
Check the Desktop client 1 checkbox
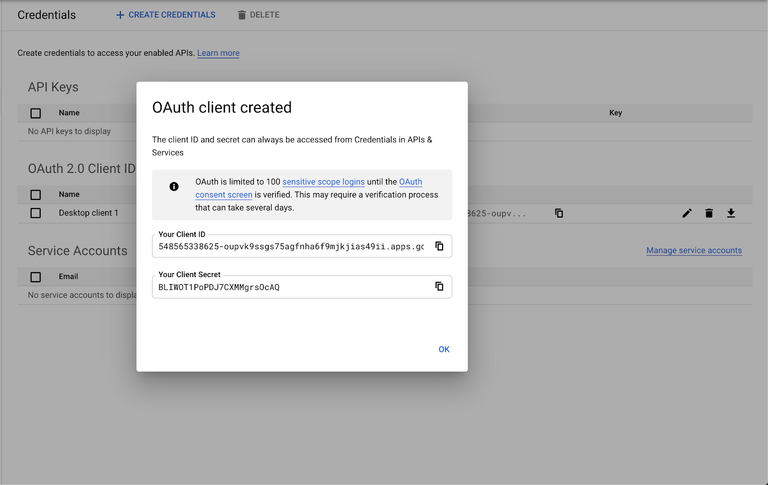36,213
